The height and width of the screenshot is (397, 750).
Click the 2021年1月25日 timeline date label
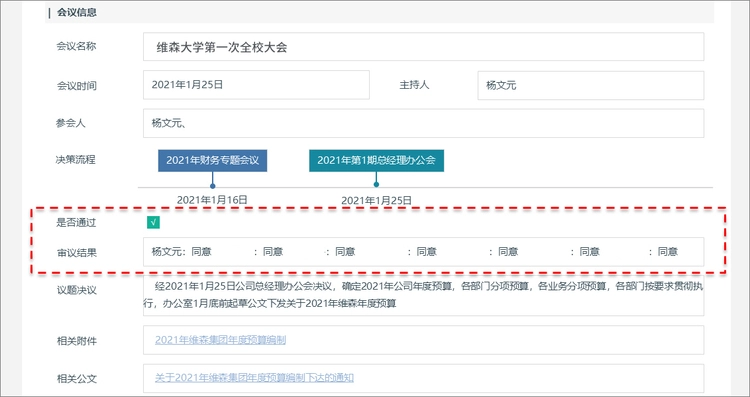click(x=376, y=200)
